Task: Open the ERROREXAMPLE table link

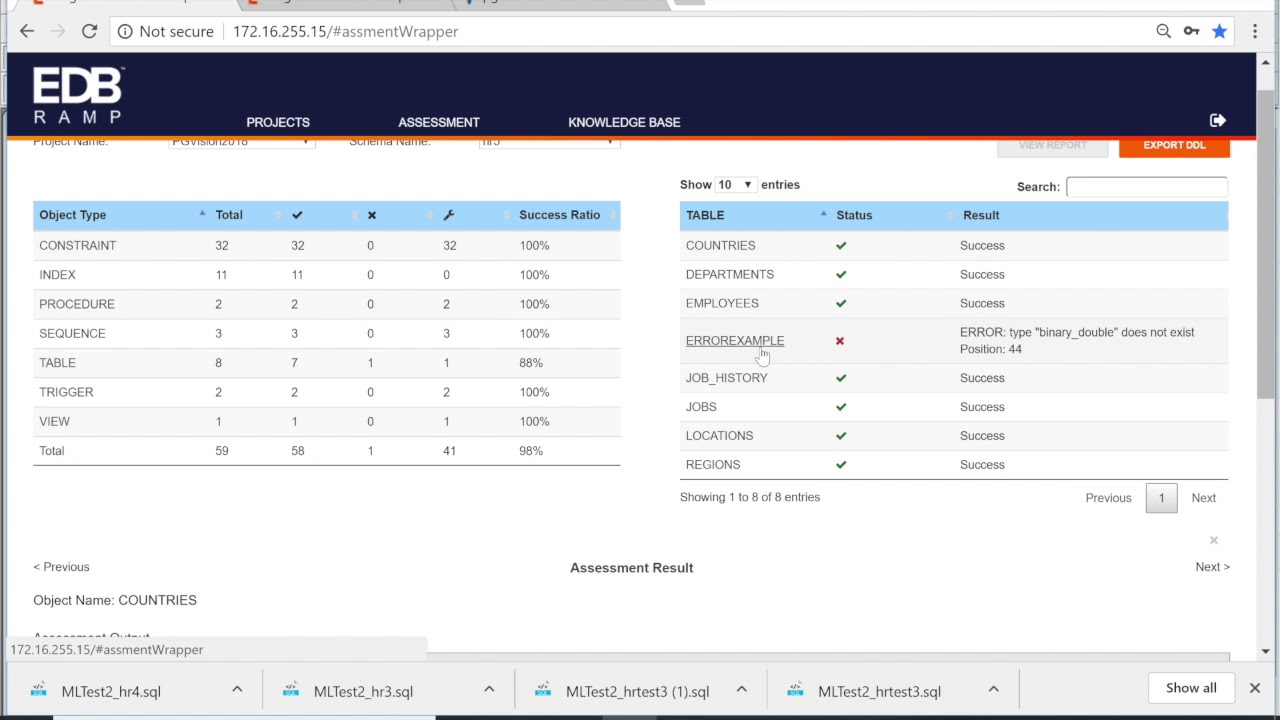Action: 735,341
